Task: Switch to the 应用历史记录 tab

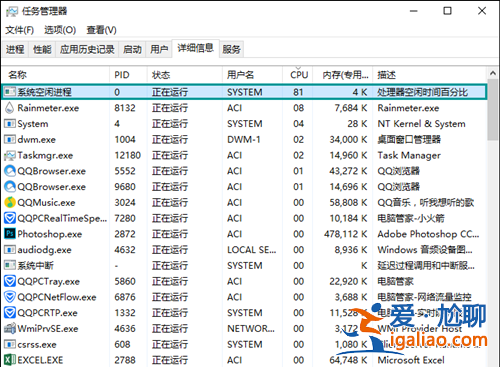Action: [87, 49]
